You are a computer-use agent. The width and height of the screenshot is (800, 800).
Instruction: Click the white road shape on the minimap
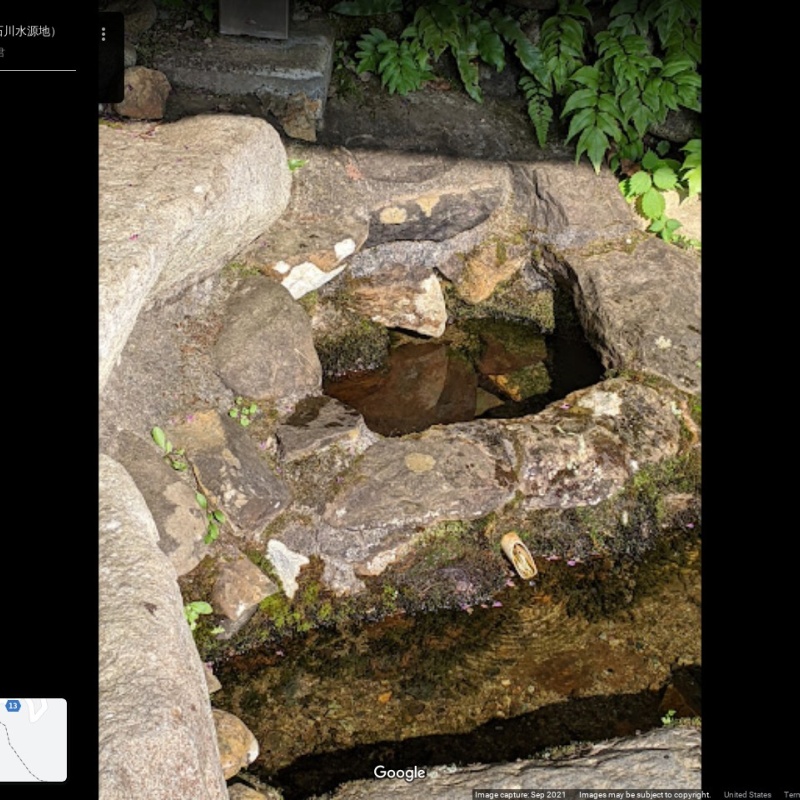pos(37,710)
